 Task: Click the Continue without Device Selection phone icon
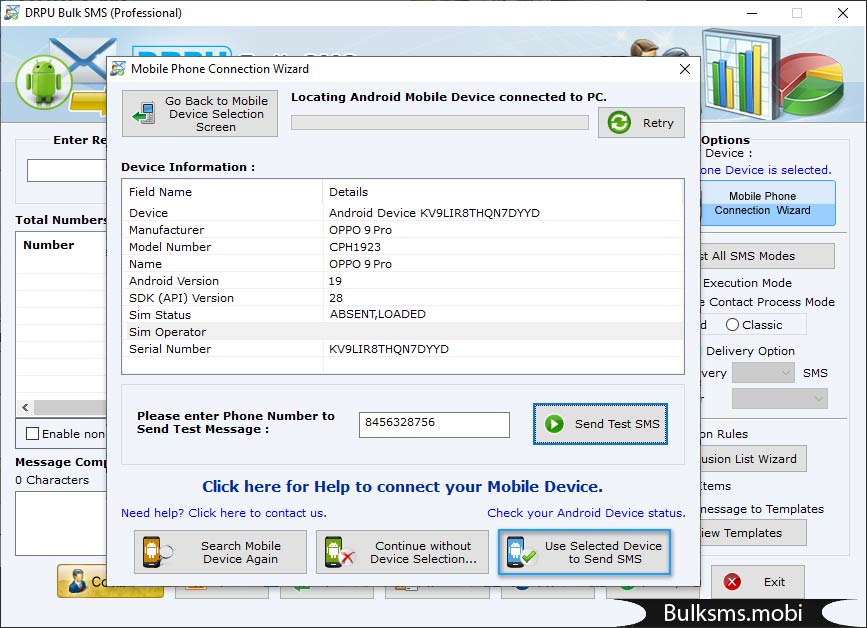[x=339, y=552]
